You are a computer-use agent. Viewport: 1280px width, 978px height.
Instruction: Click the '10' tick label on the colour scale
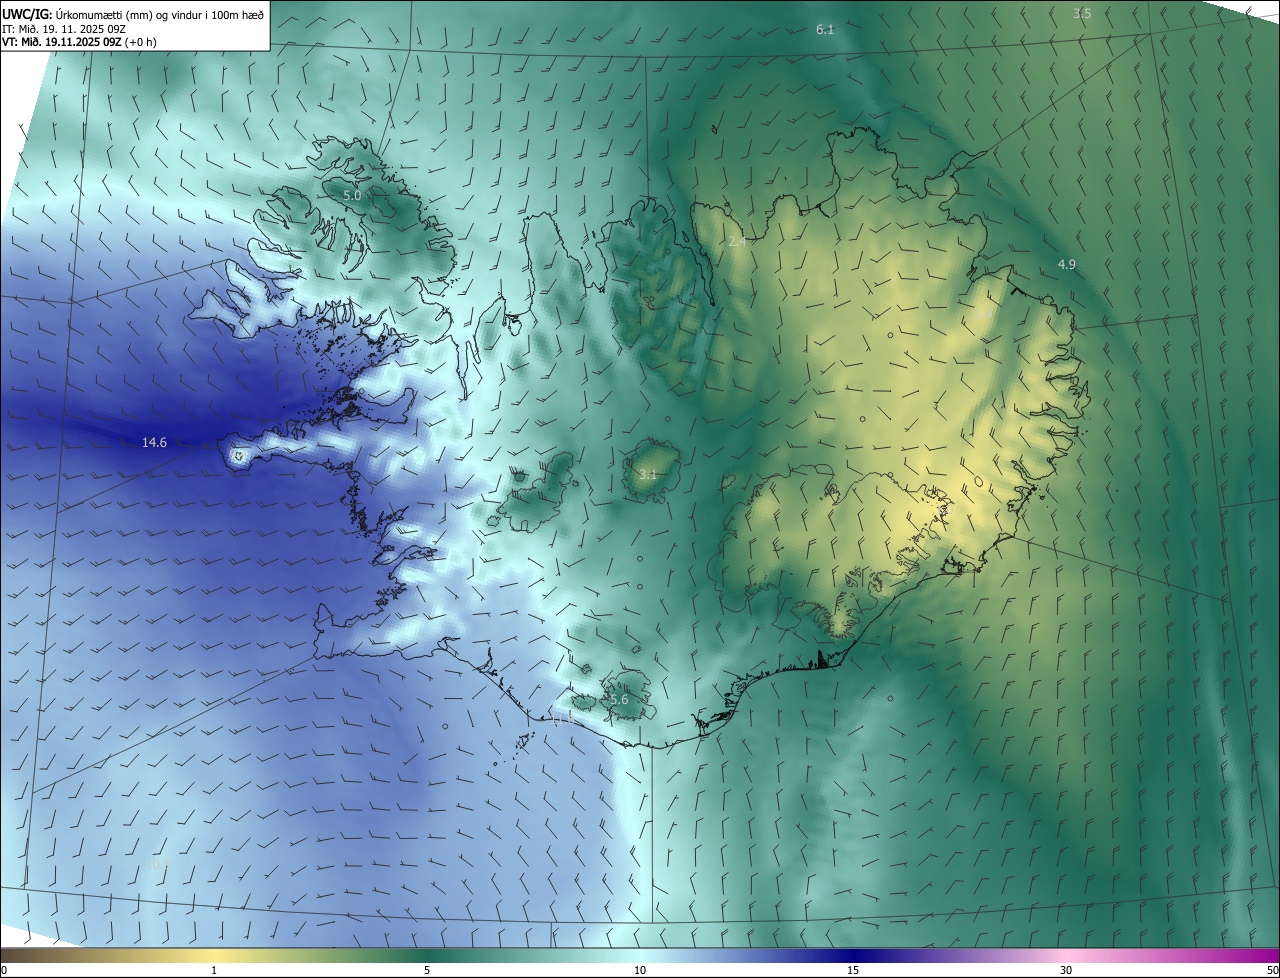(x=640, y=971)
